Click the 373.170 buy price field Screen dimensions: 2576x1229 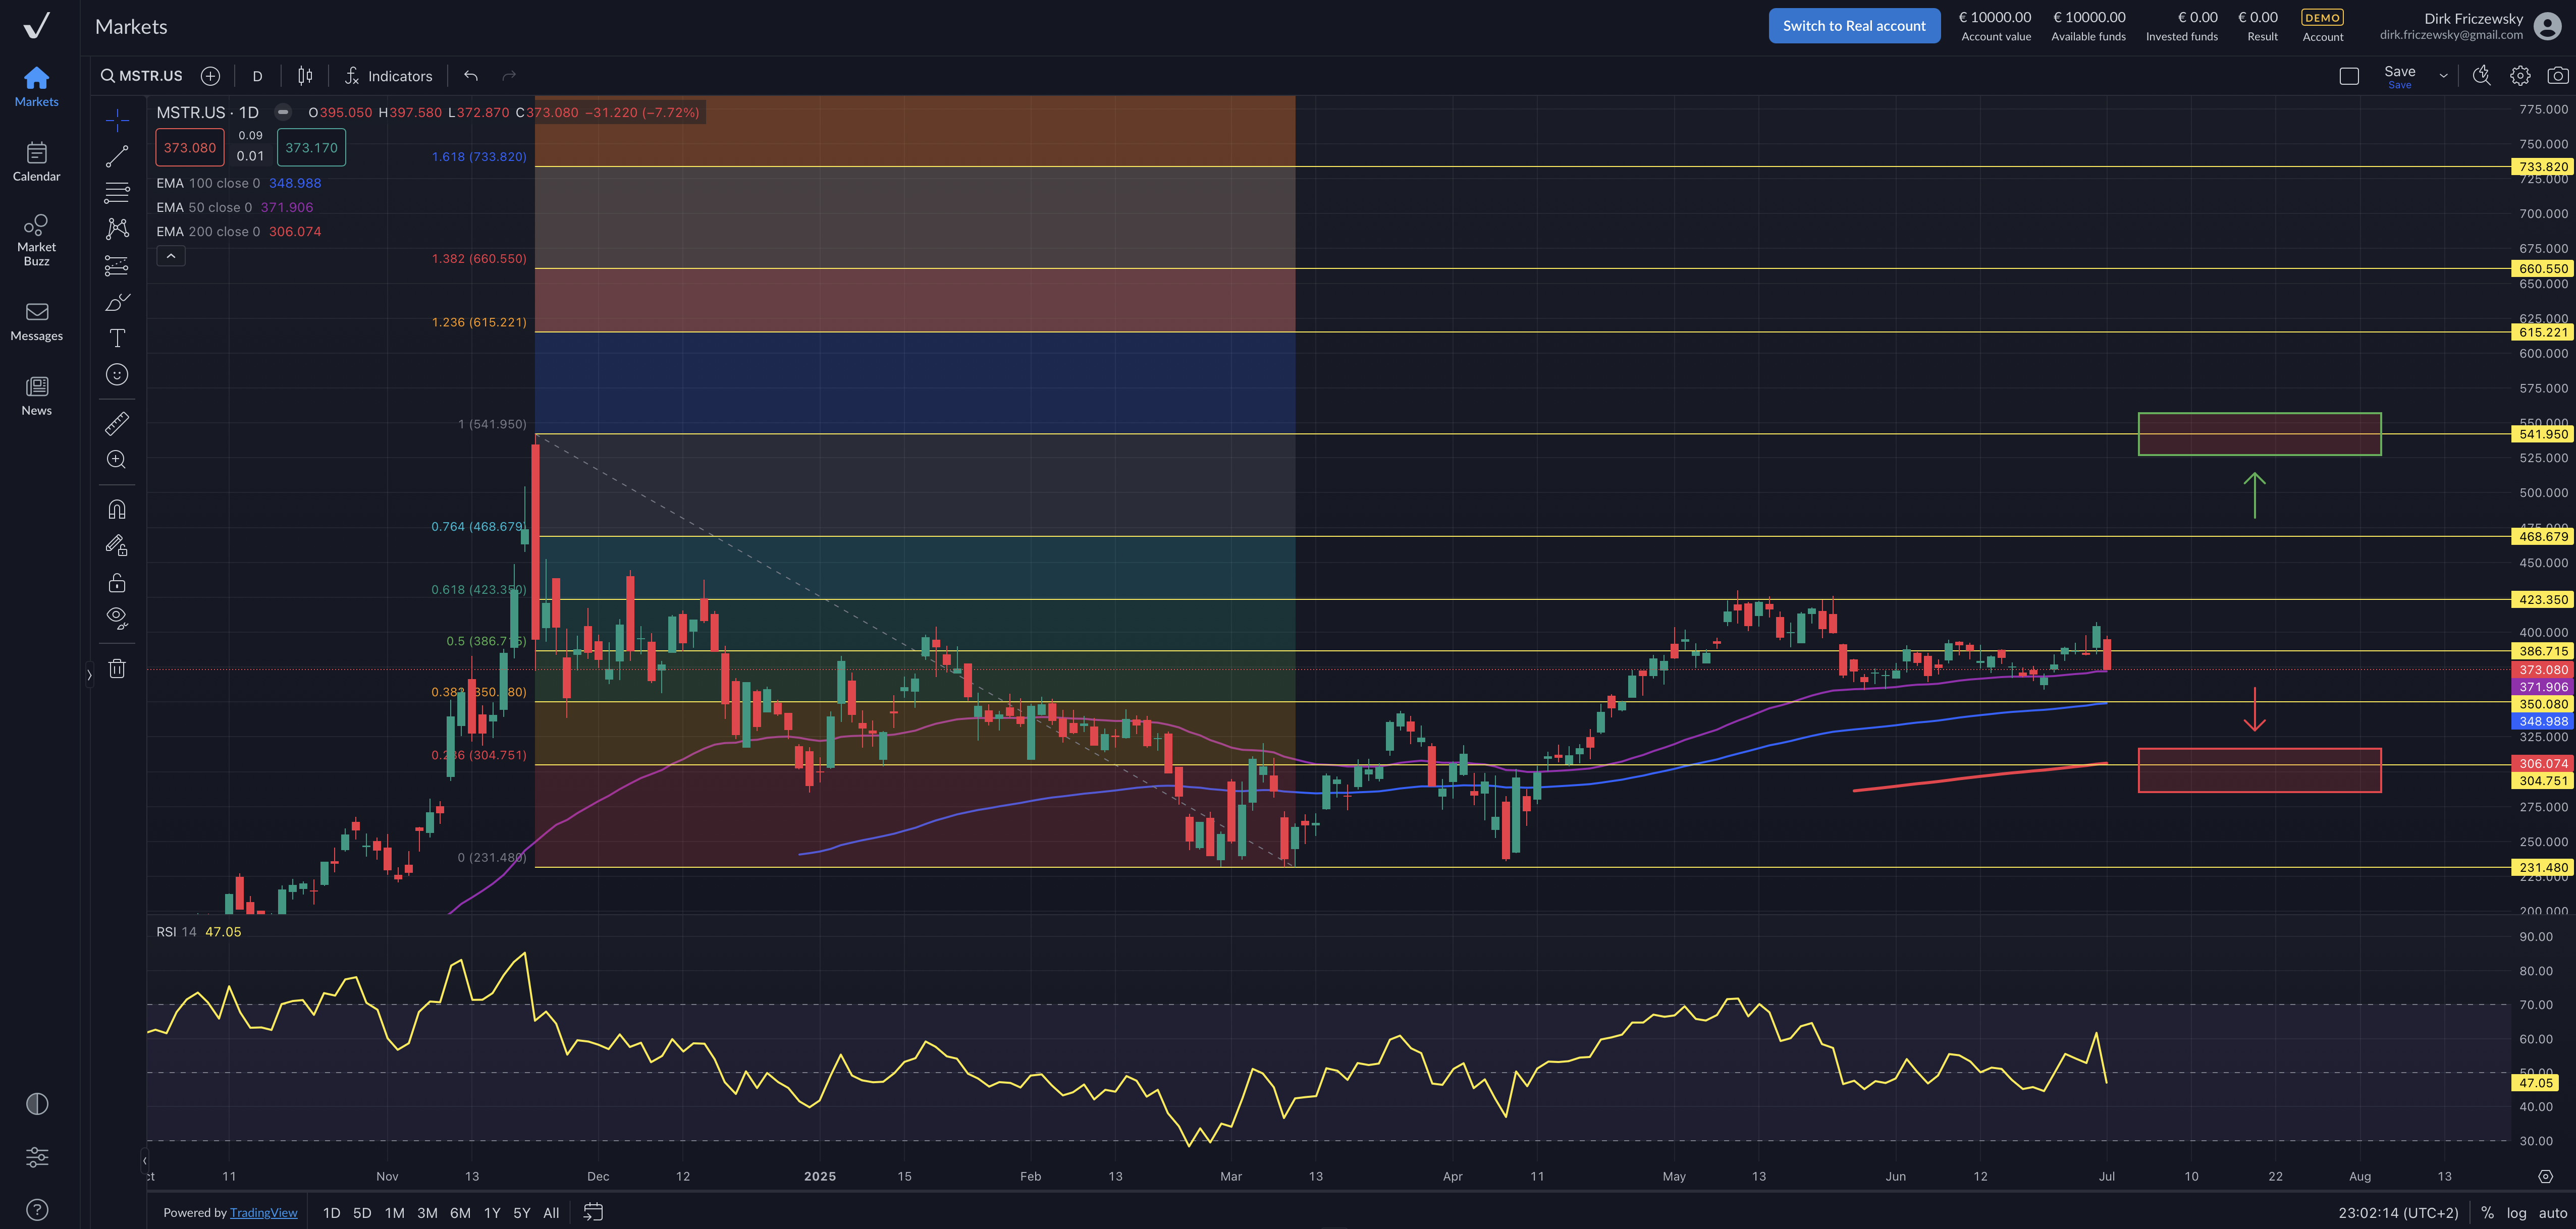click(311, 147)
